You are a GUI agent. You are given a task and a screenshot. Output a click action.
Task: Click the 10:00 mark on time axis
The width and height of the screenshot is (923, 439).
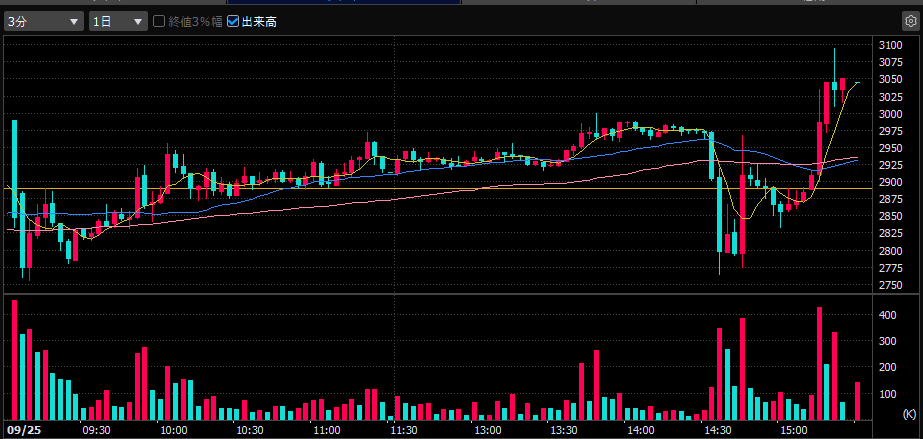(x=174, y=430)
